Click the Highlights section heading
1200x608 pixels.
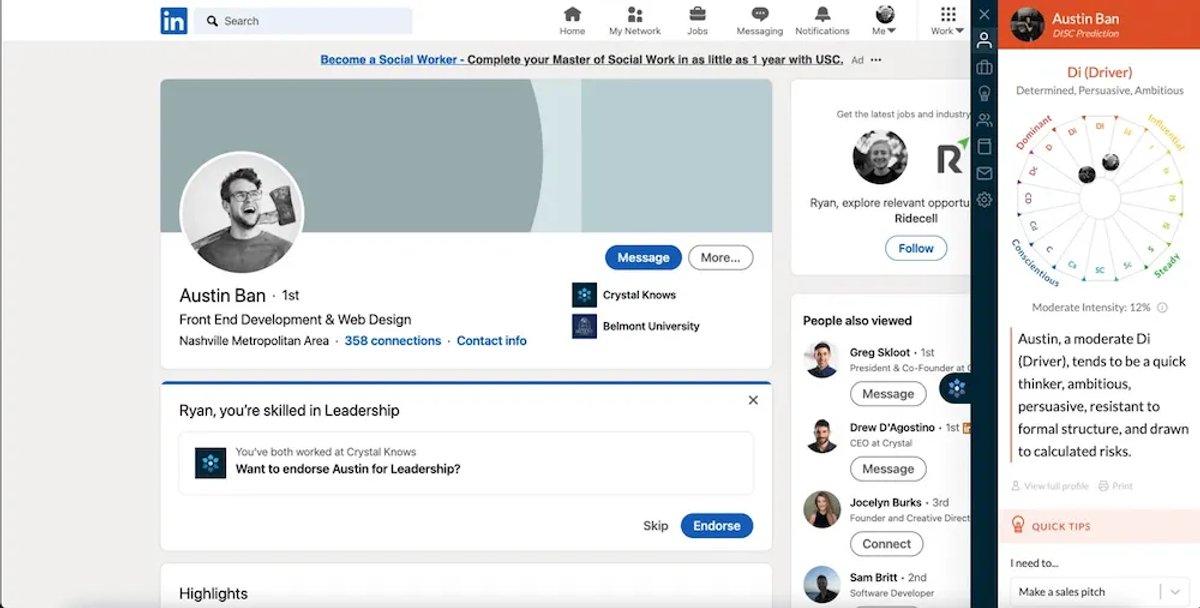pyautogui.click(x=213, y=594)
